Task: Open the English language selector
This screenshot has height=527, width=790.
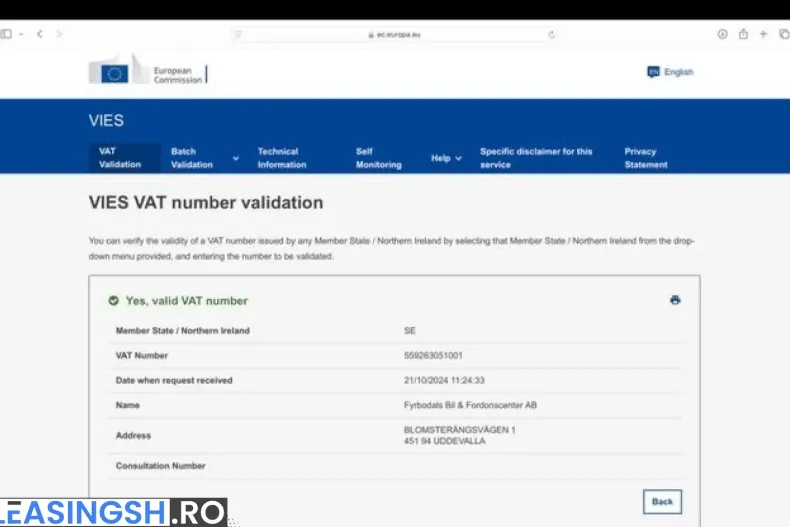Action: coord(670,72)
